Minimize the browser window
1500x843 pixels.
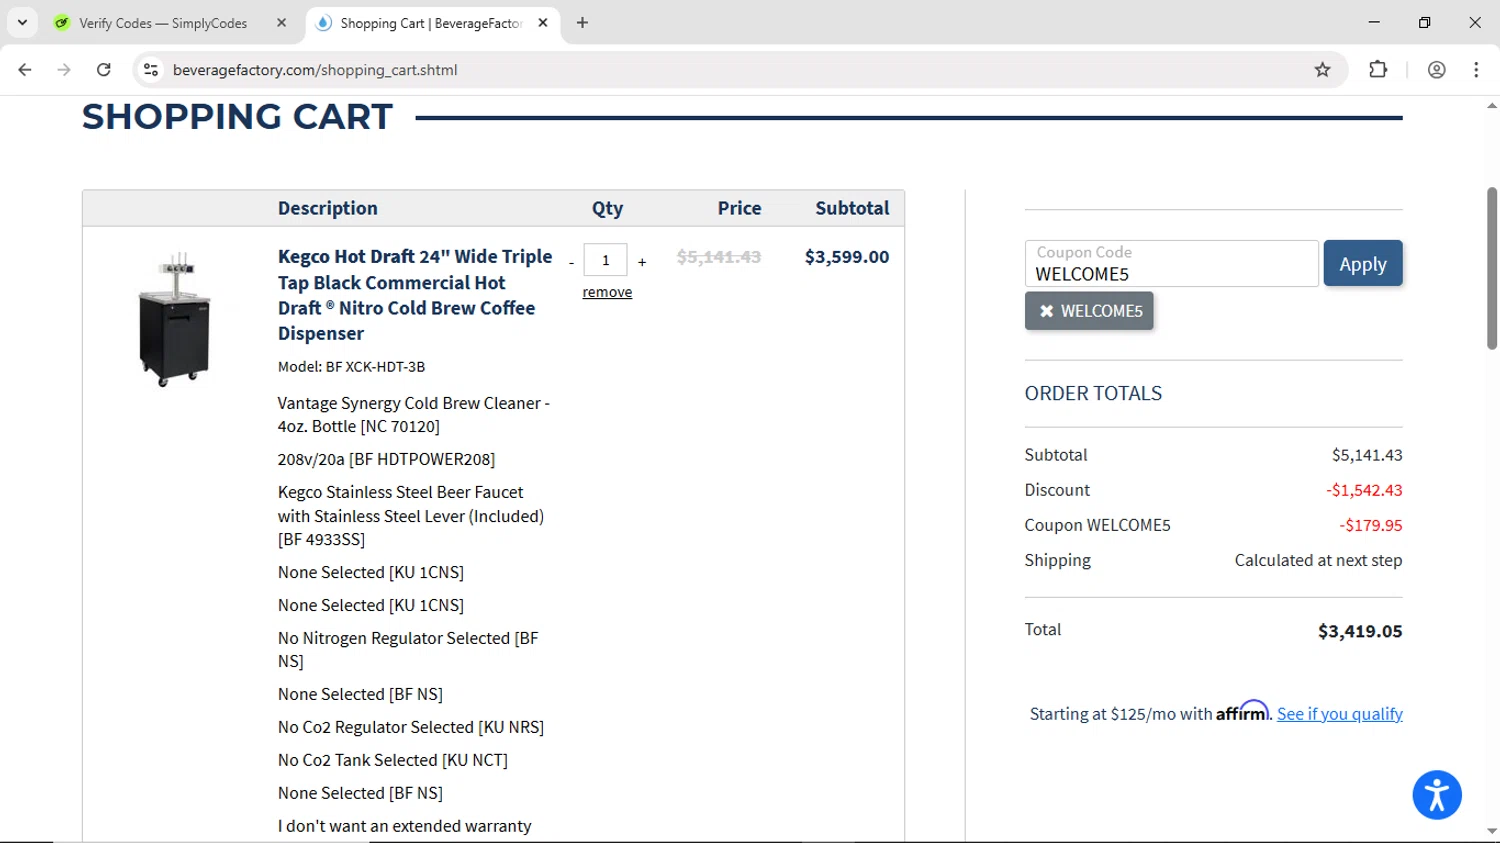[x=1374, y=22]
